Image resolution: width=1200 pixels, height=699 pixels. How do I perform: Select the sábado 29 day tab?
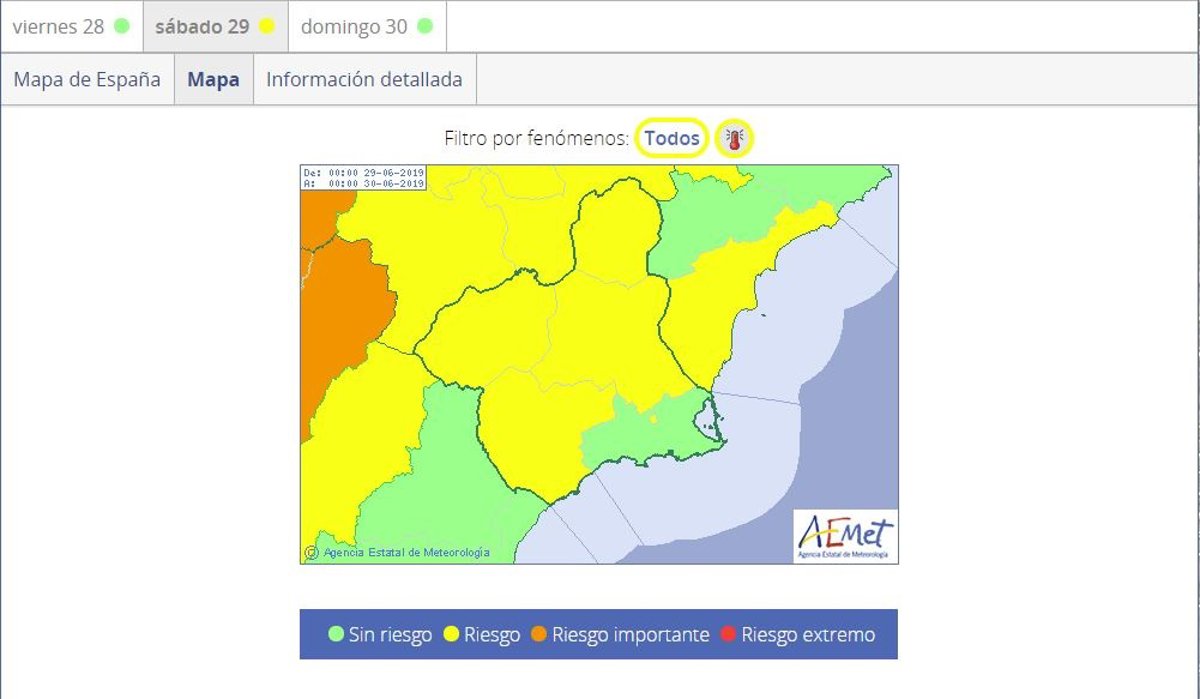click(x=215, y=27)
